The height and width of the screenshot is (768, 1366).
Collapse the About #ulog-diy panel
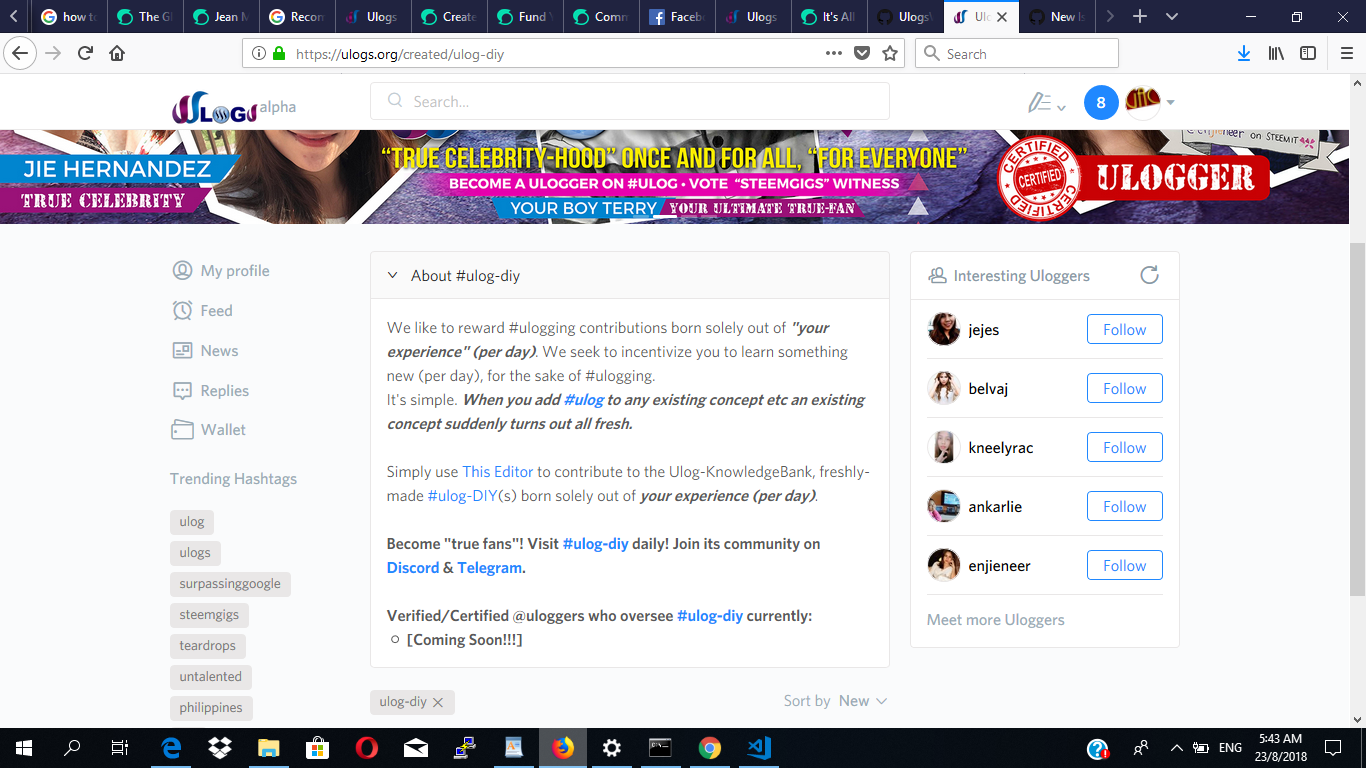click(393, 276)
